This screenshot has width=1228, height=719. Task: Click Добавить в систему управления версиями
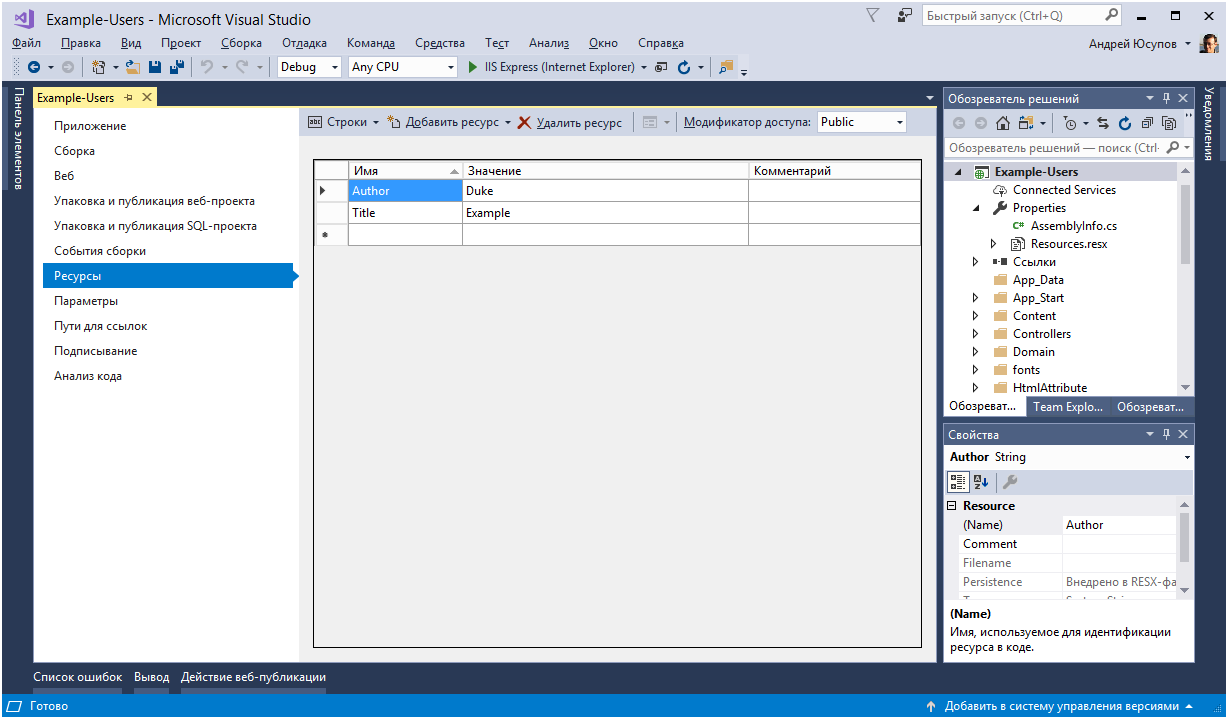1062,706
